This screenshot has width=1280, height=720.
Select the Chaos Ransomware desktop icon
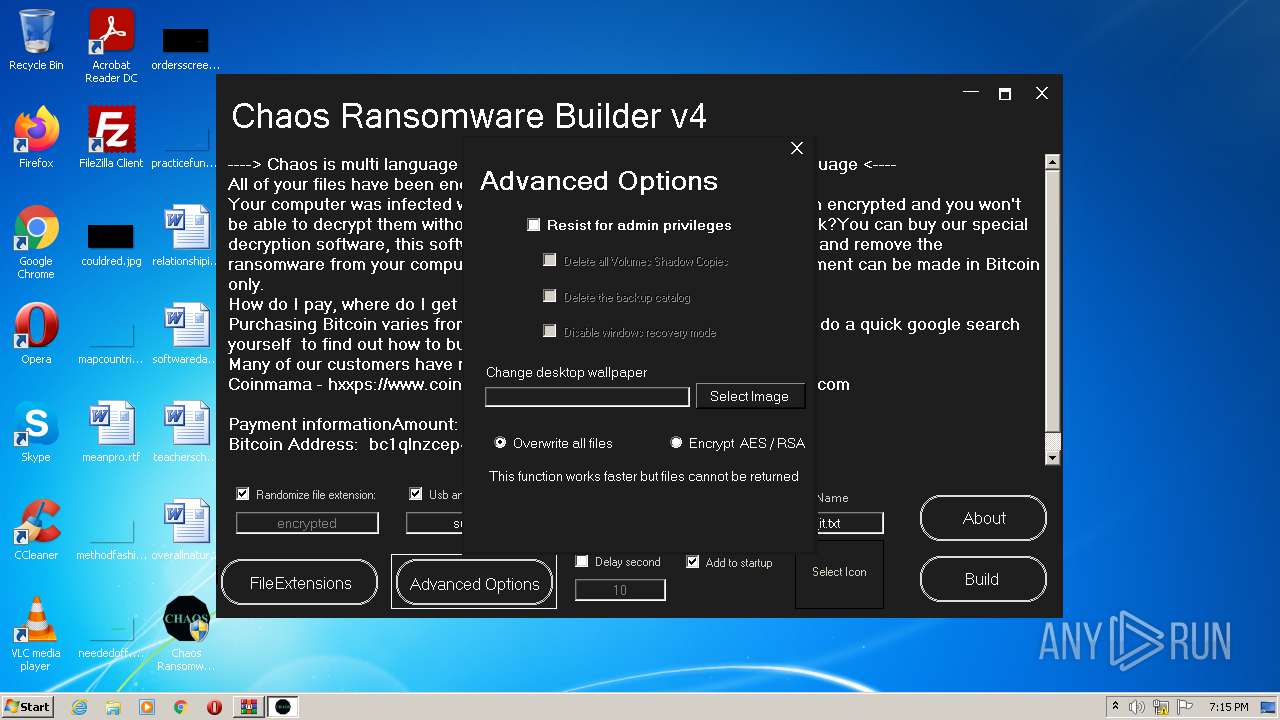(x=186, y=634)
